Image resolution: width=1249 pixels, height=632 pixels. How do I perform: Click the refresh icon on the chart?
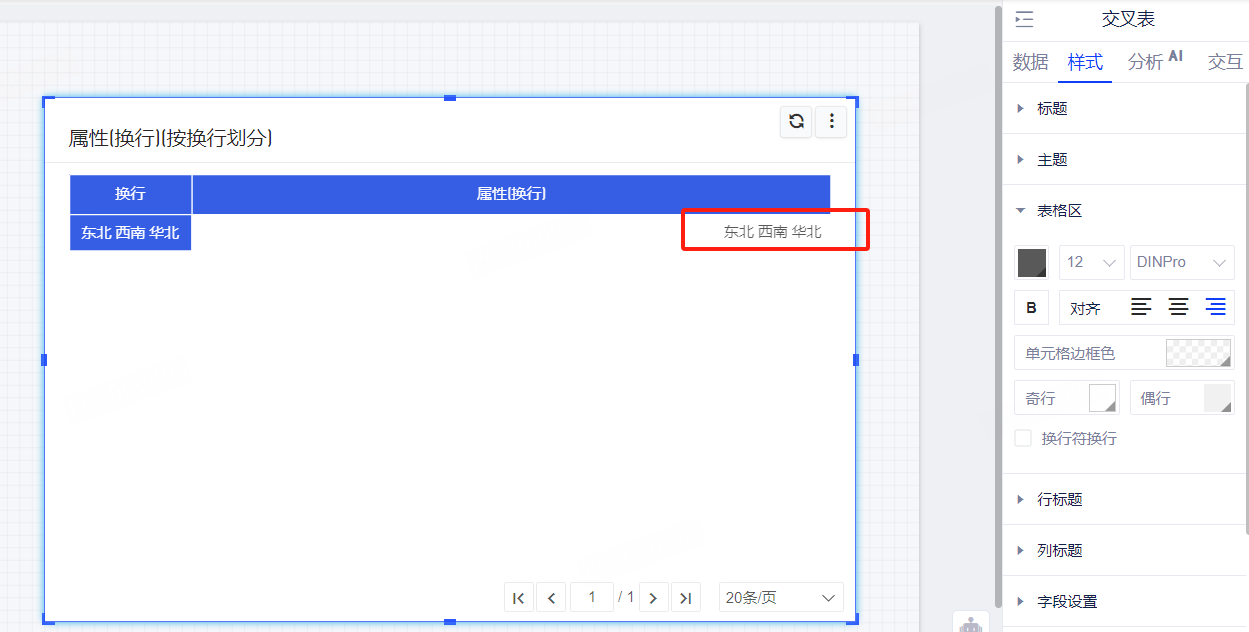tap(796, 121)
